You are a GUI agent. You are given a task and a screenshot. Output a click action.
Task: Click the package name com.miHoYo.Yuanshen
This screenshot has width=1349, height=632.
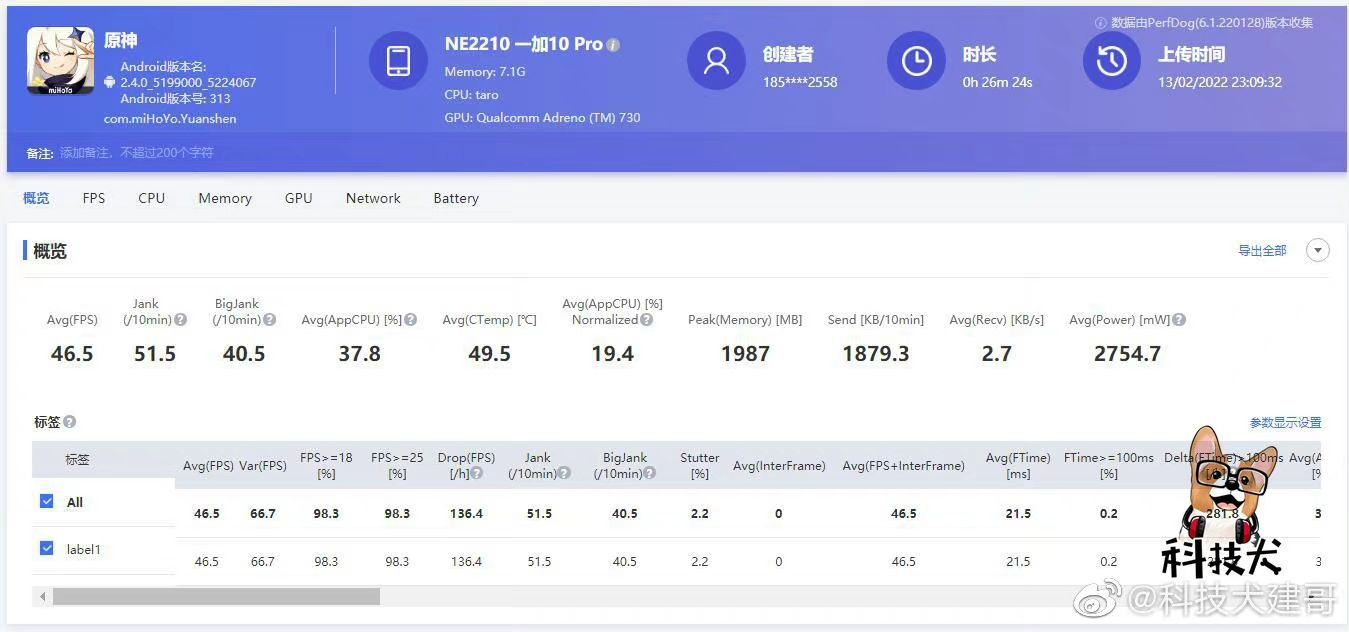pyautogui.click(x=170, y=119)
